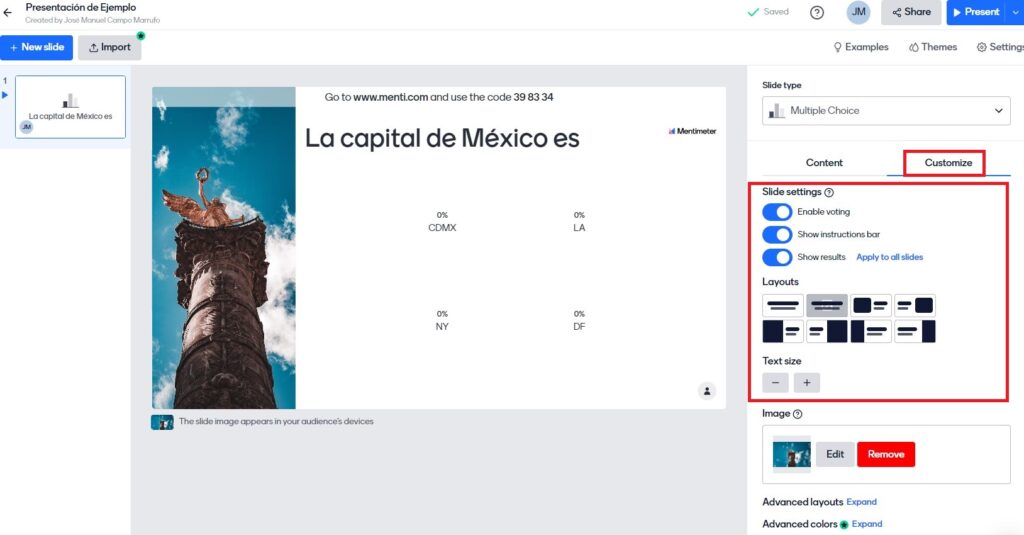Click the participant icon on slide preview
The width and height of the screenshot is (1024, 535).
706,390
